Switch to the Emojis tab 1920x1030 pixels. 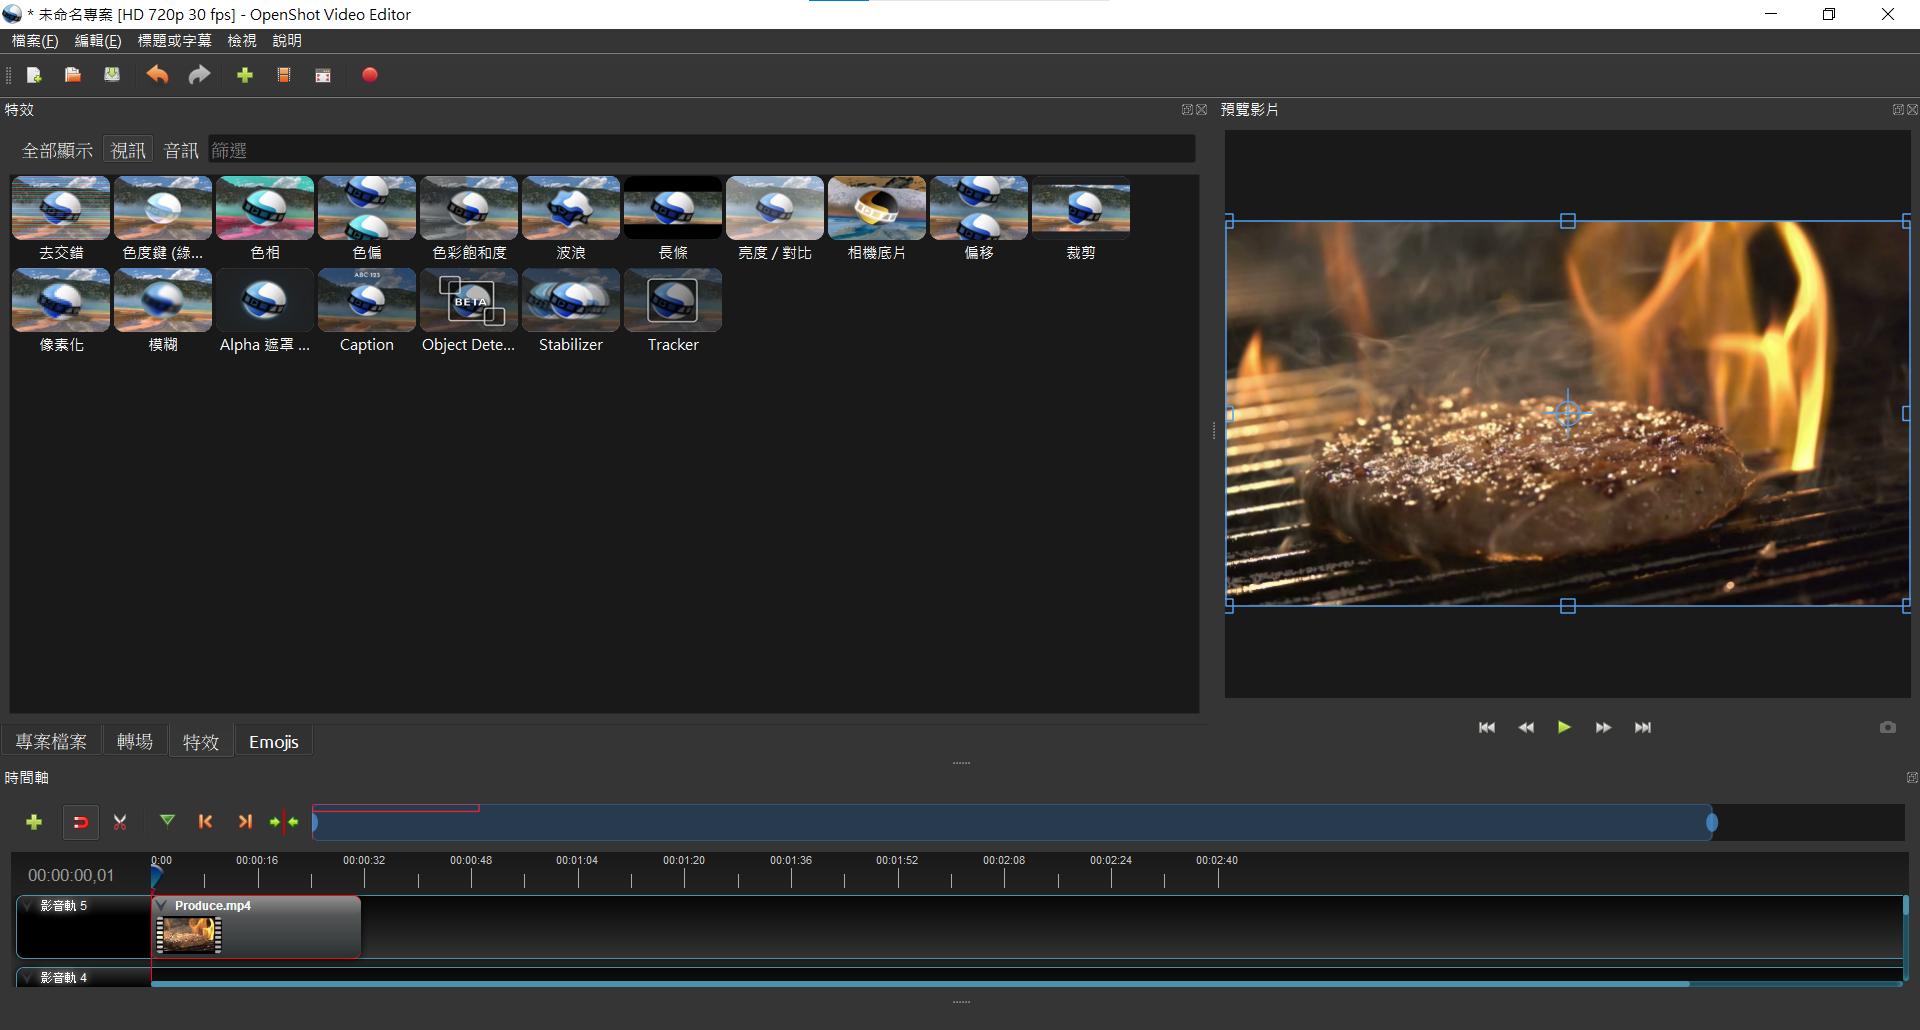click(x=273, y=742)
